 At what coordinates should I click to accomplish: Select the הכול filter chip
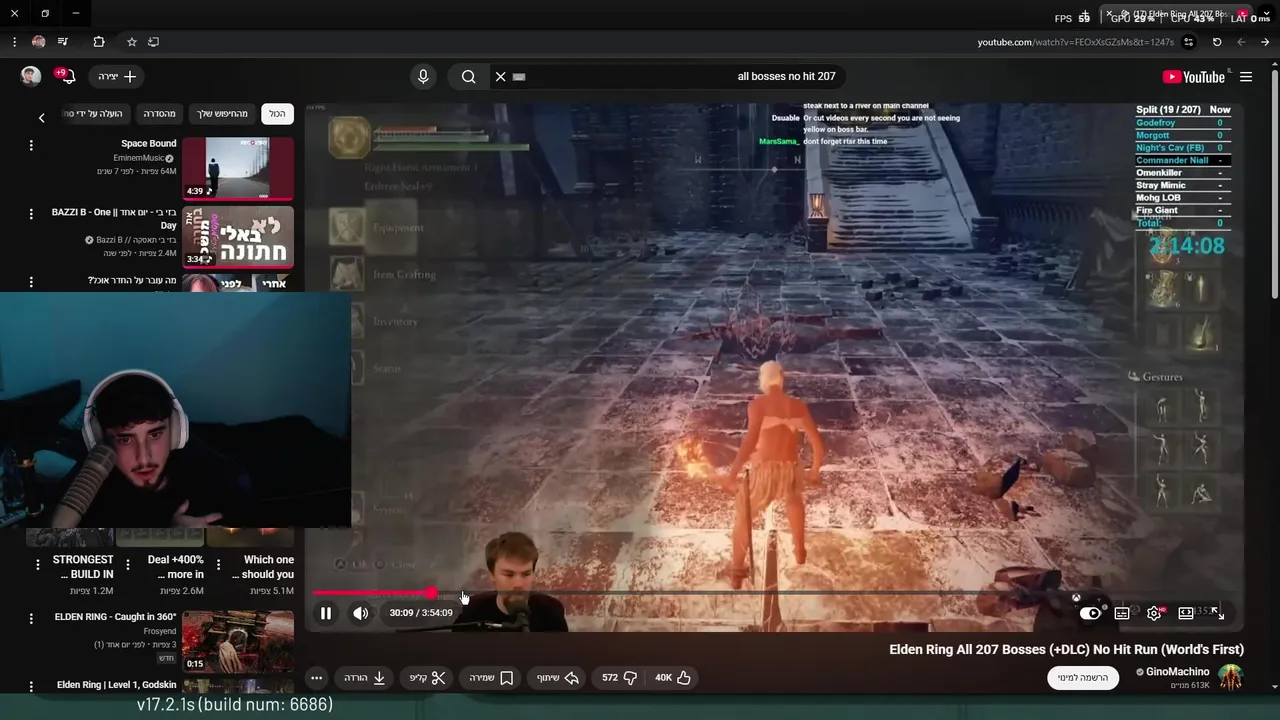point(277,114)
